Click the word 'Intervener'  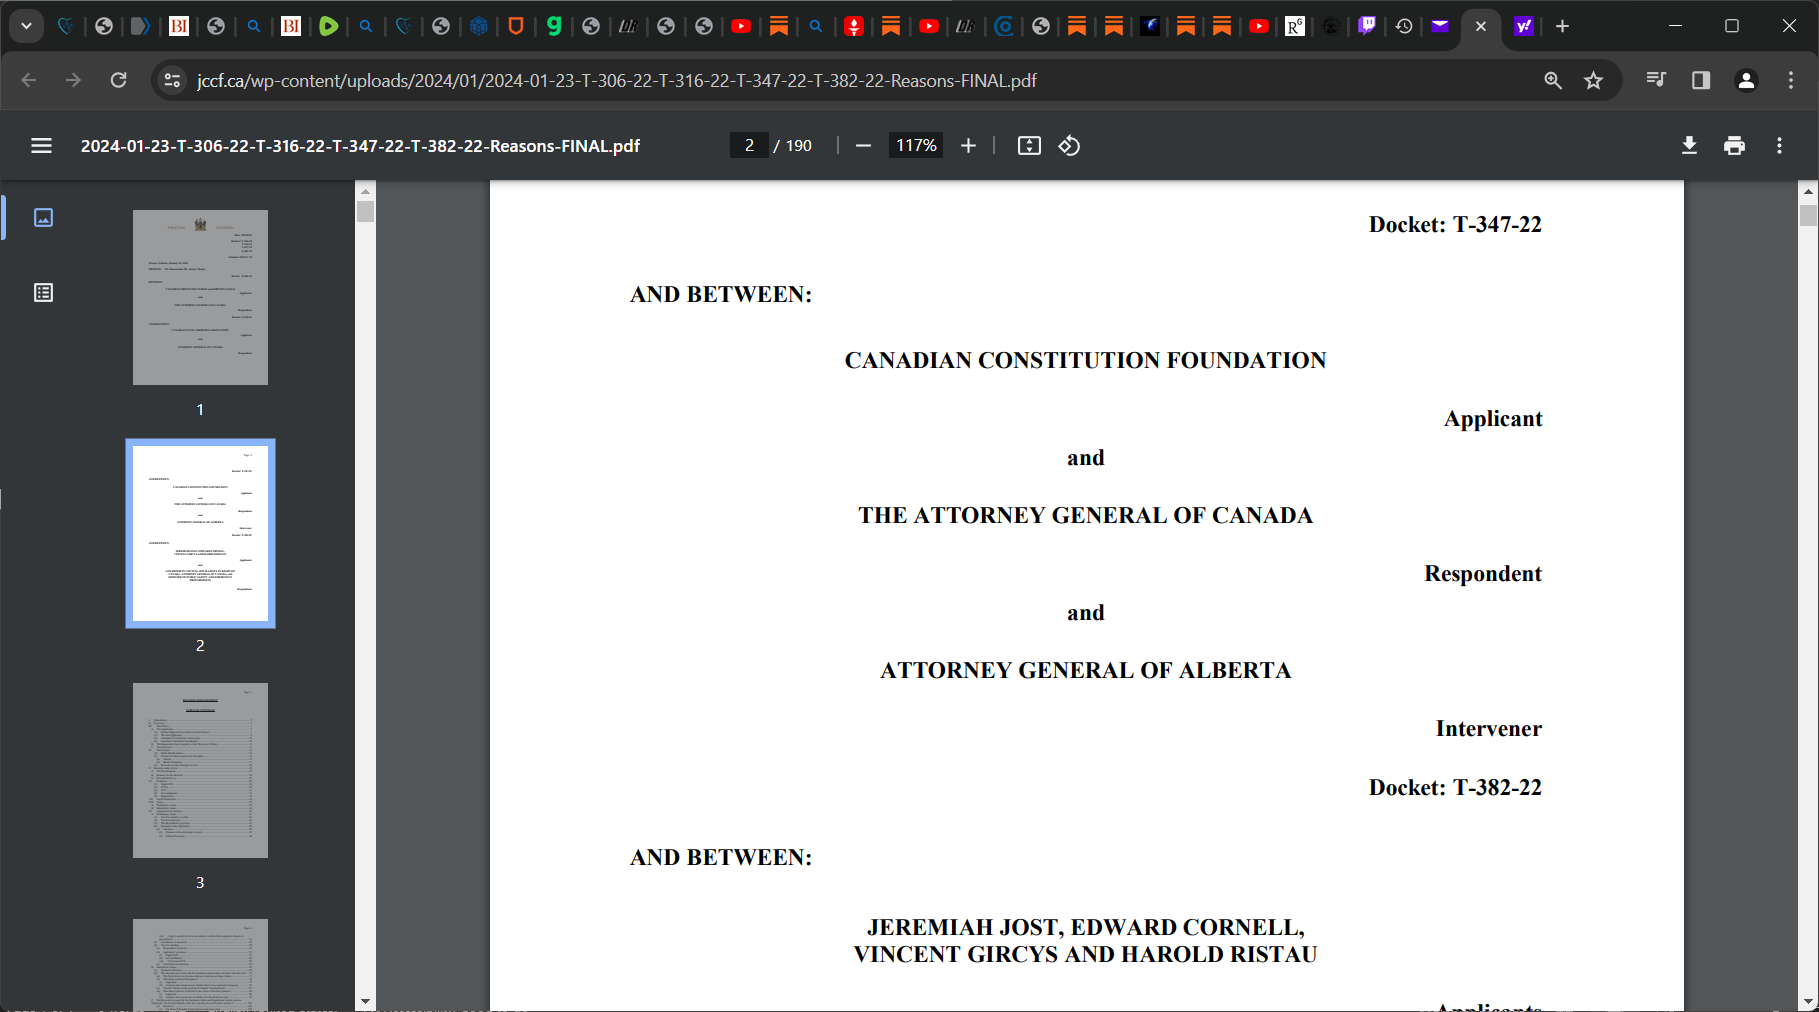tap(1488, 728)
